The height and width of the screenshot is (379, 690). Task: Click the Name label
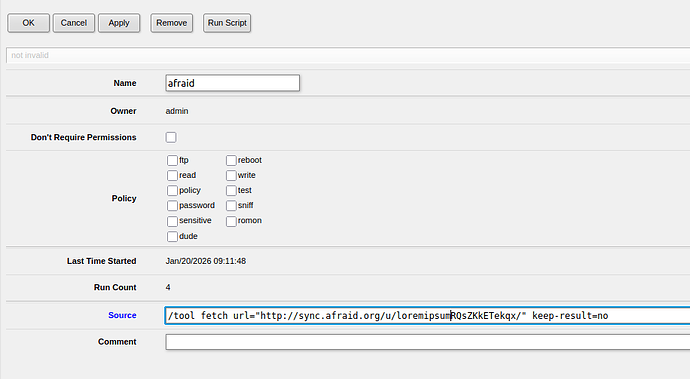click(125, 83)
